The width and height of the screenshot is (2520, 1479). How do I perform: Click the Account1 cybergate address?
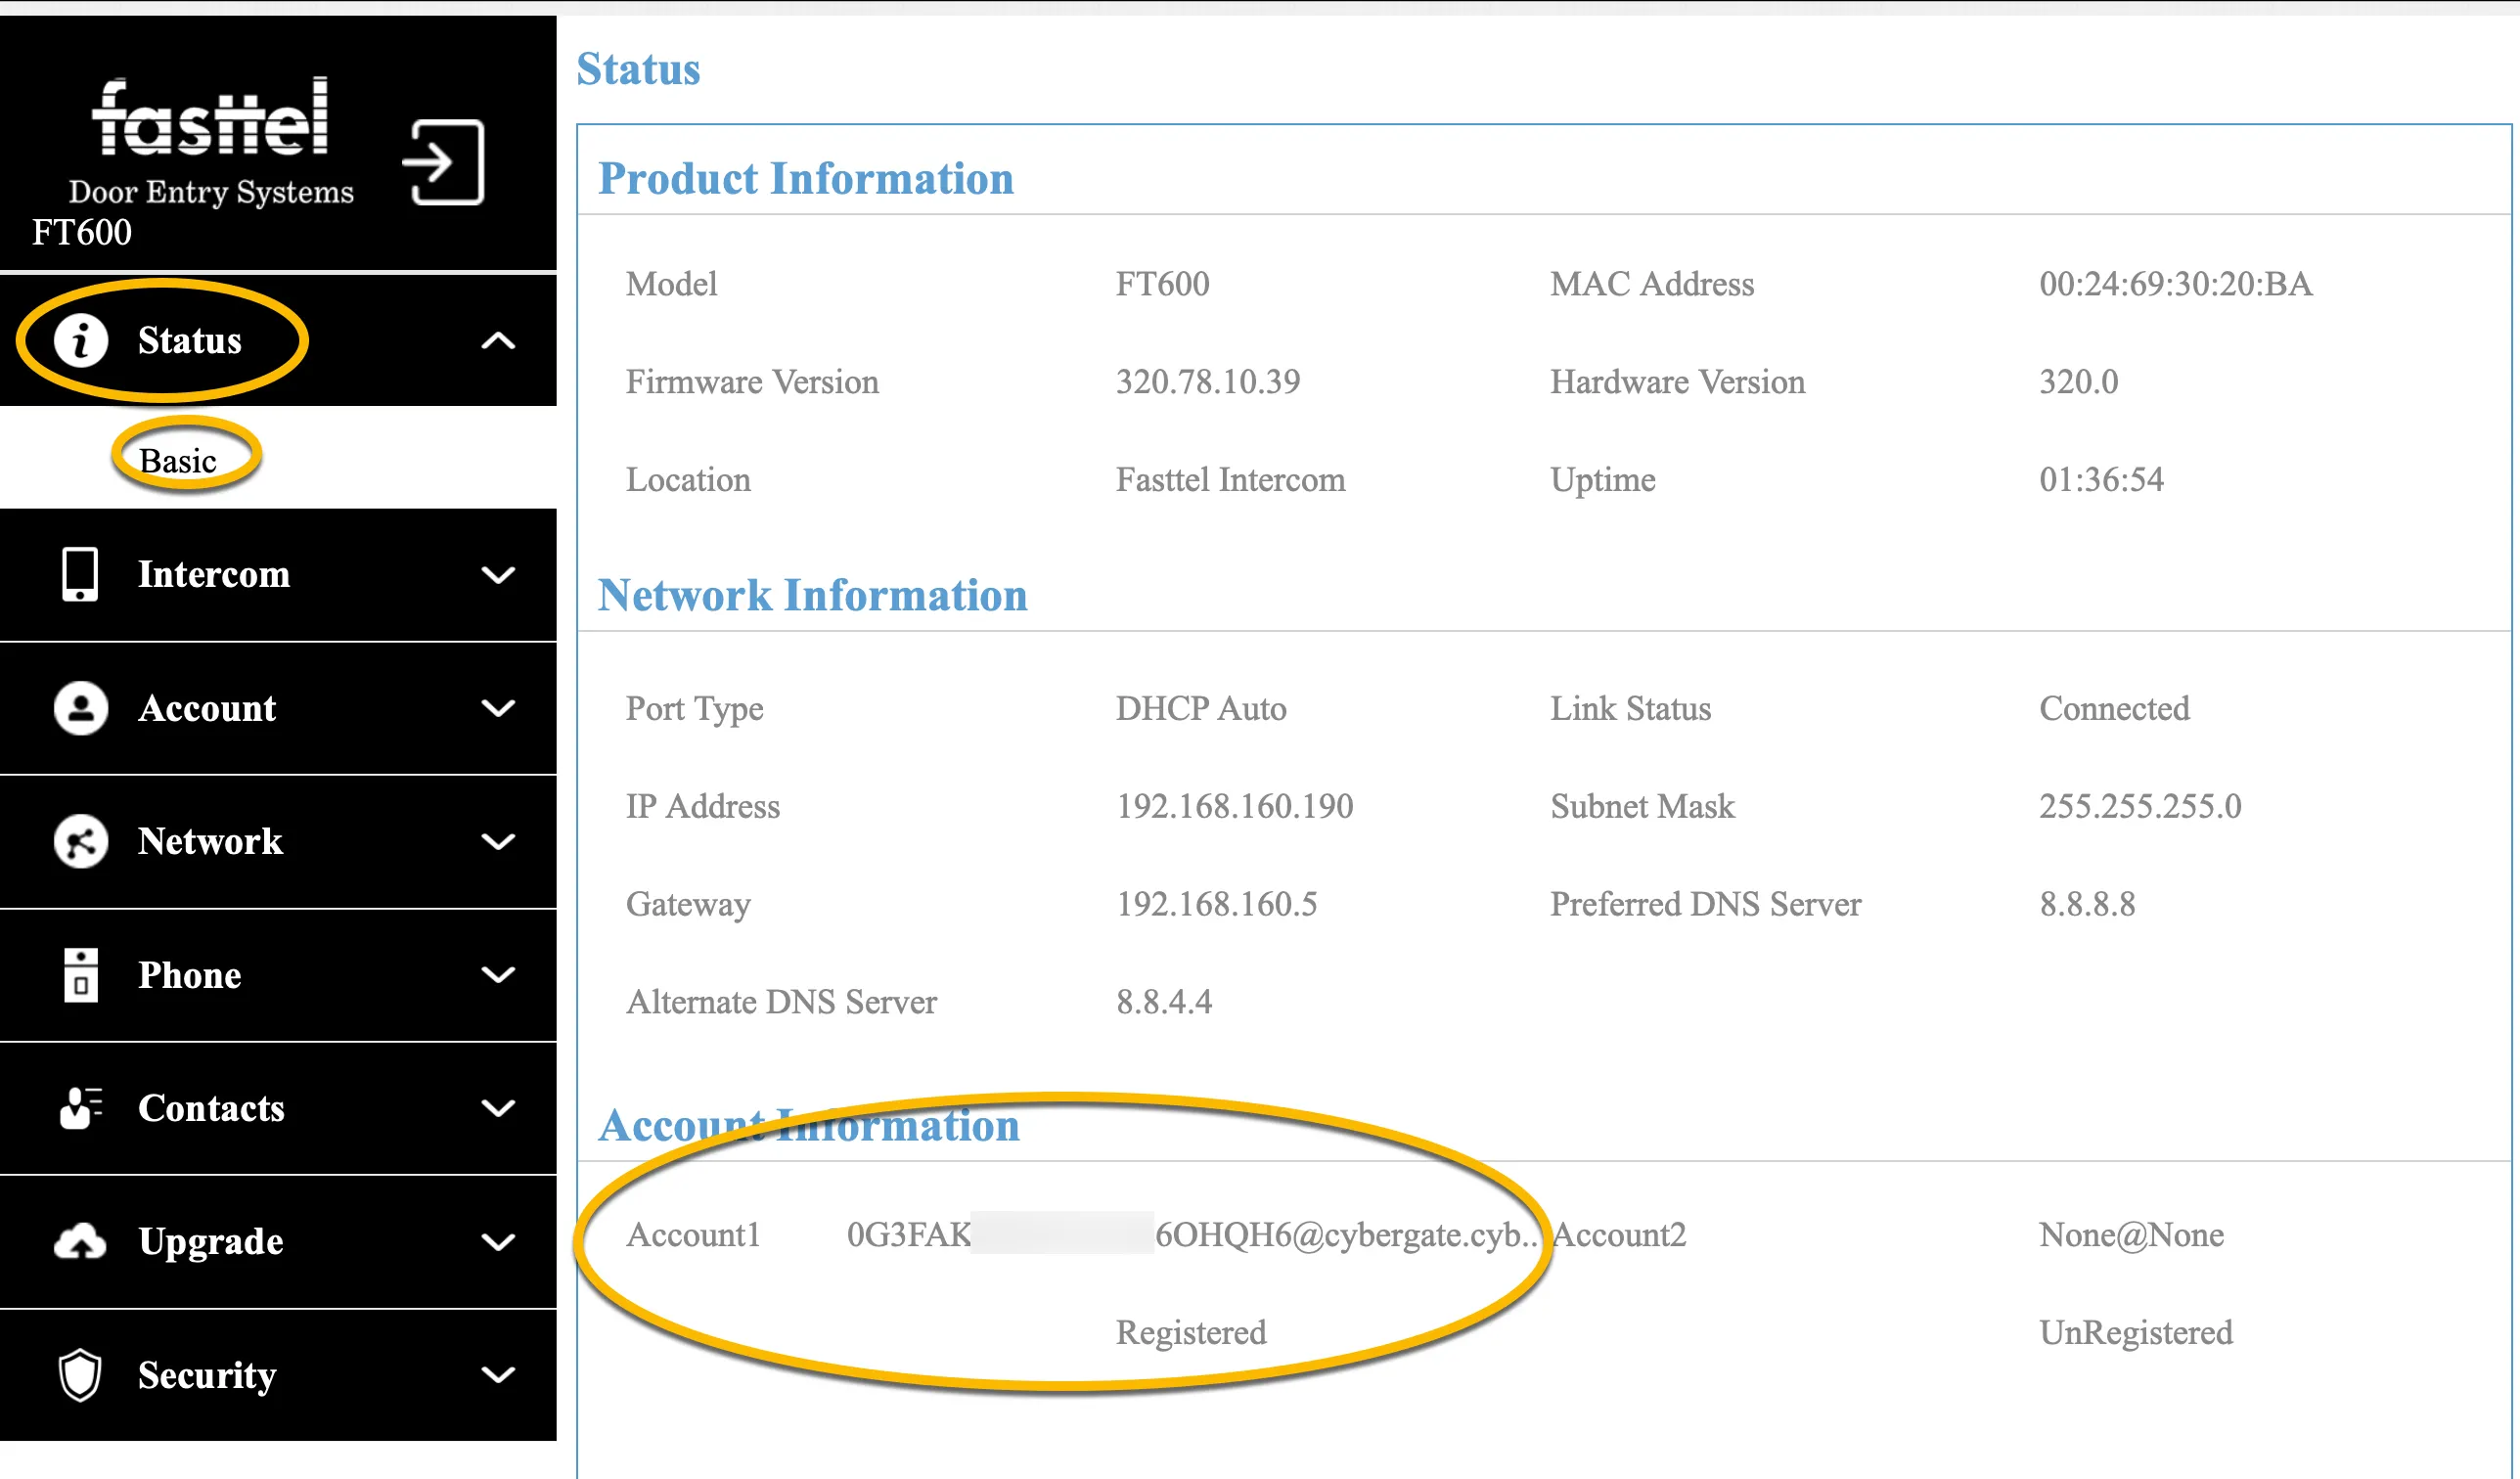point(1193,1235)
